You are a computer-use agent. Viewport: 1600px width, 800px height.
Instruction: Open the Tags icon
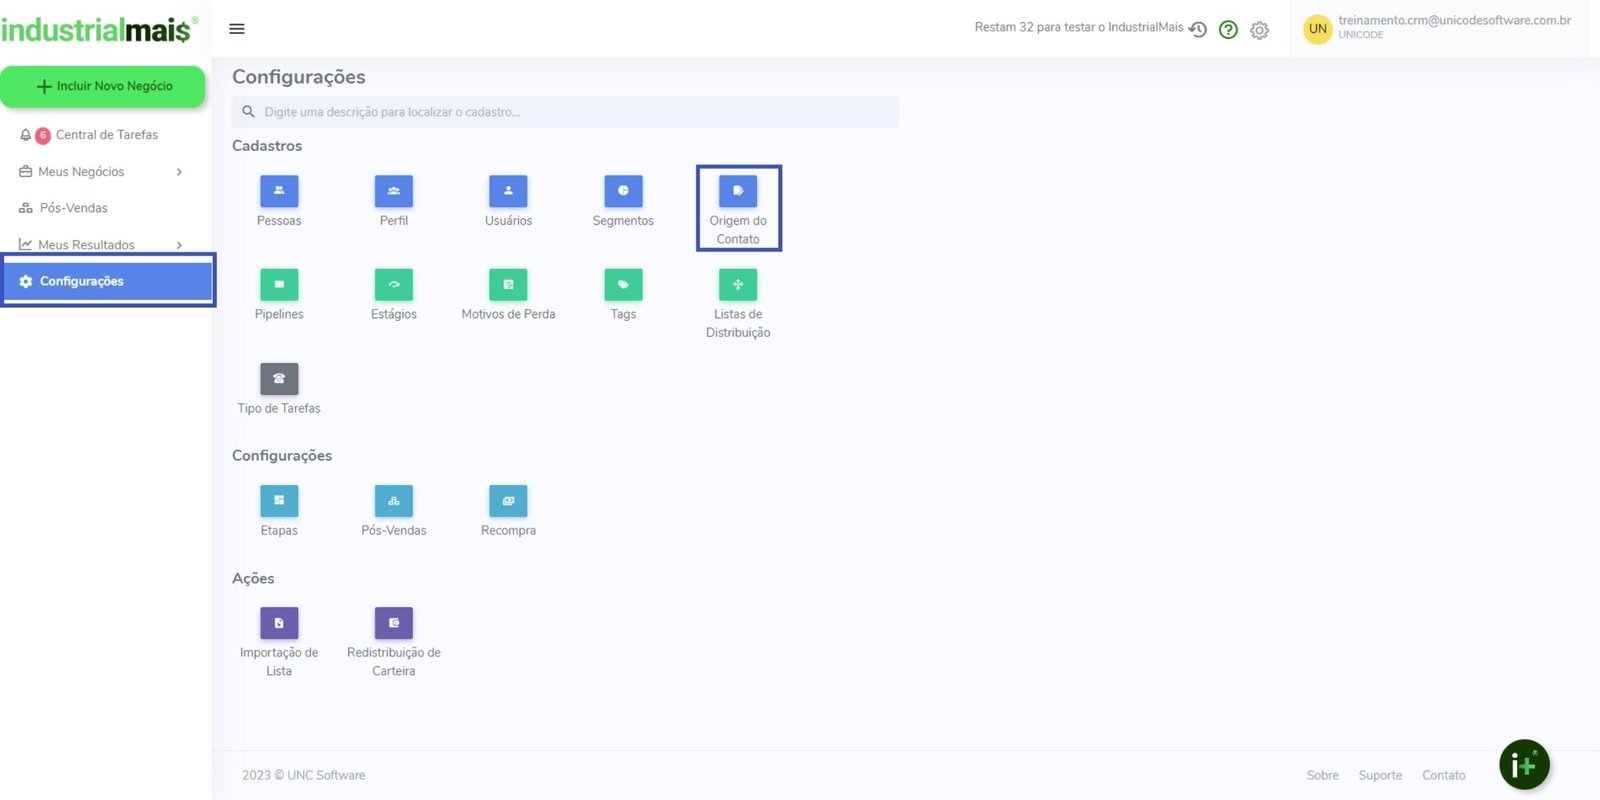click(623, 285)
